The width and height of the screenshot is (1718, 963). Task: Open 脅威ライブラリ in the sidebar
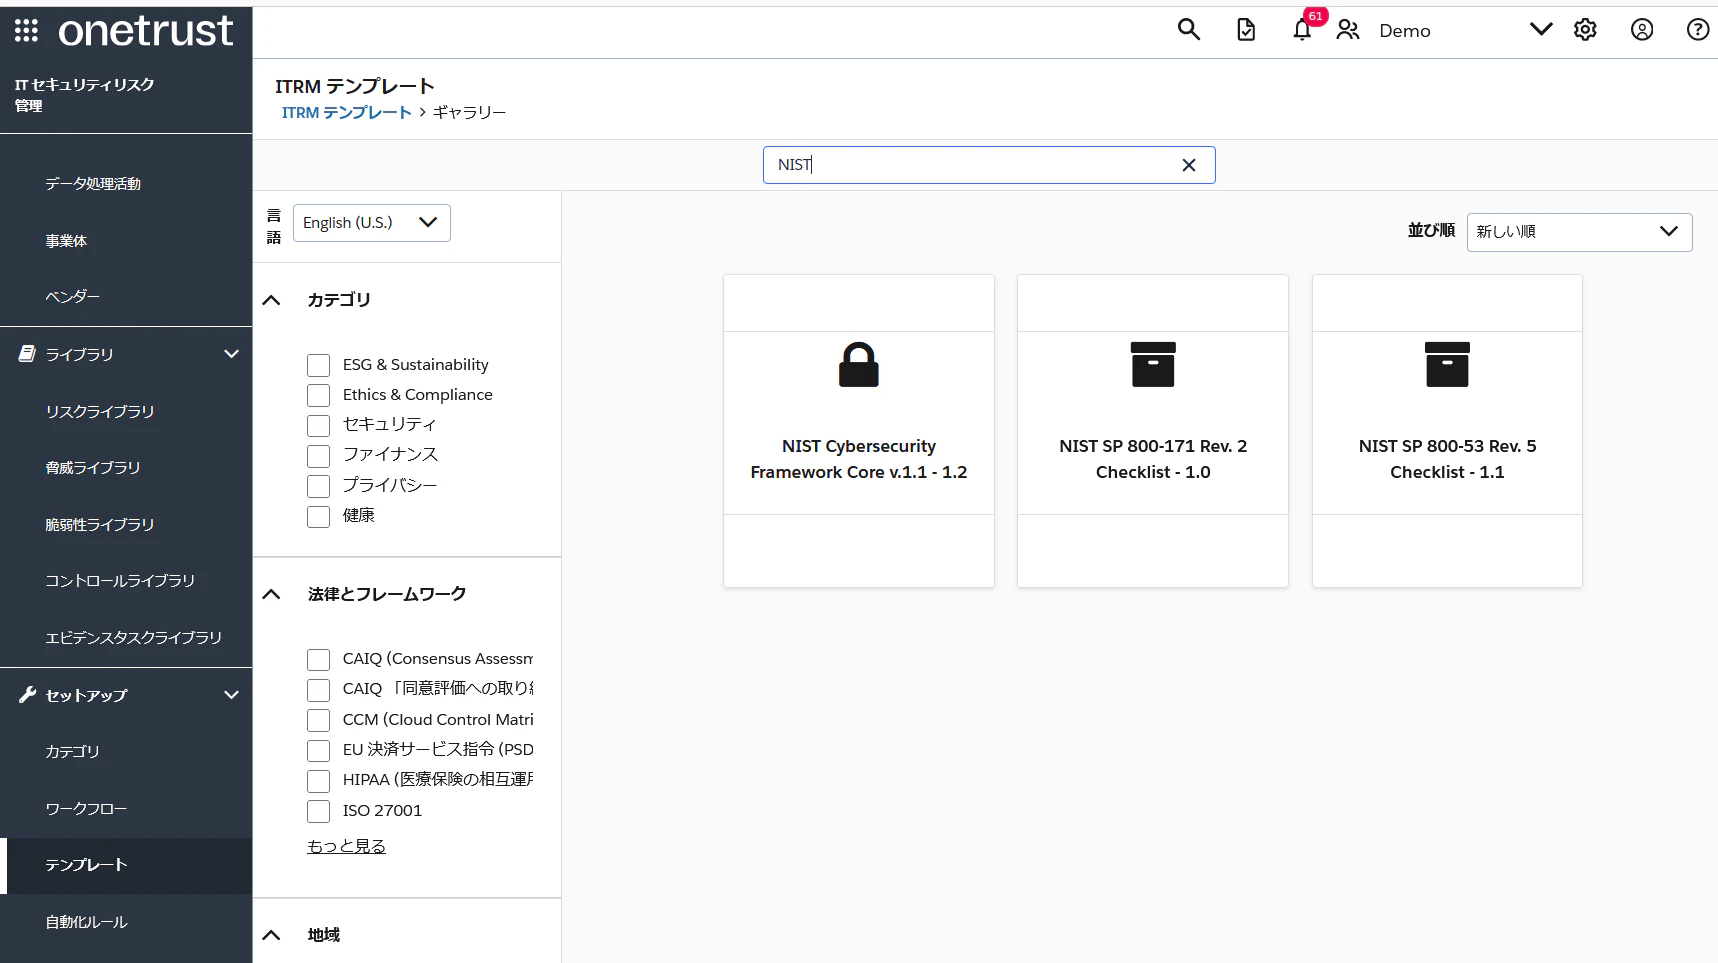92,468
